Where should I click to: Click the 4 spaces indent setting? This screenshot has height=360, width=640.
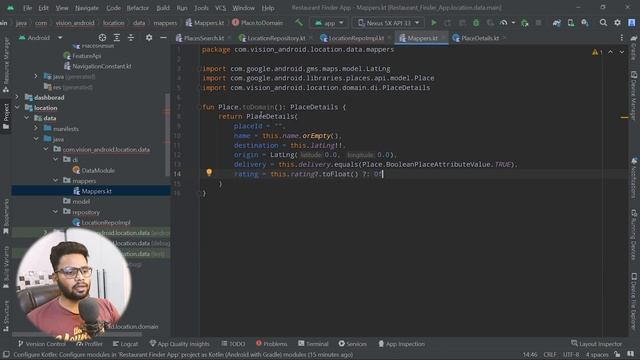(x=597, y=354)
